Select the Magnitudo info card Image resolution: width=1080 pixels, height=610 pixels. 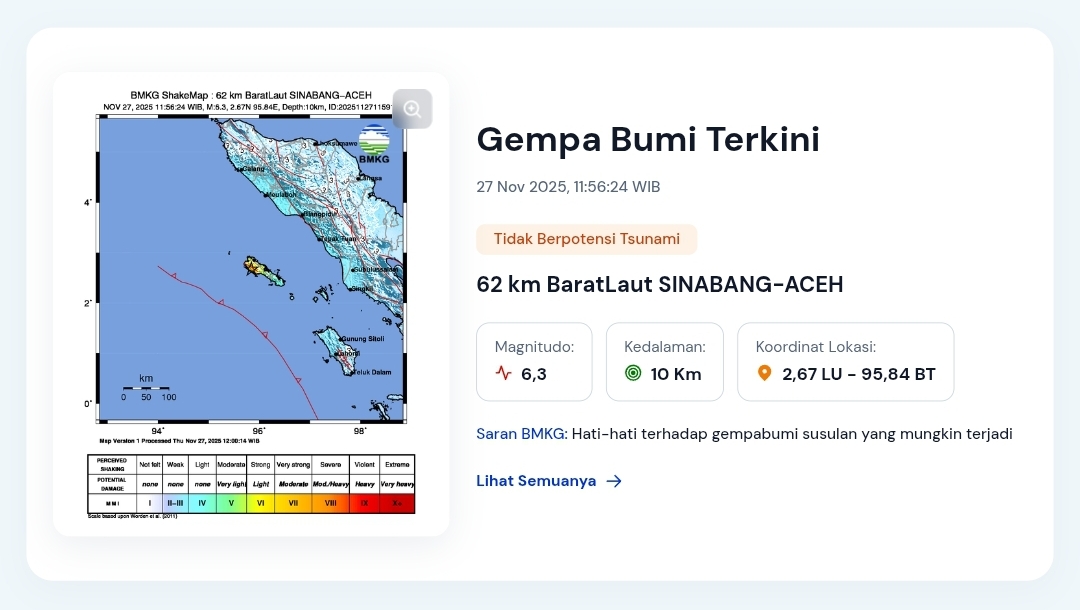pyautogui.click(x=534, y=361)
